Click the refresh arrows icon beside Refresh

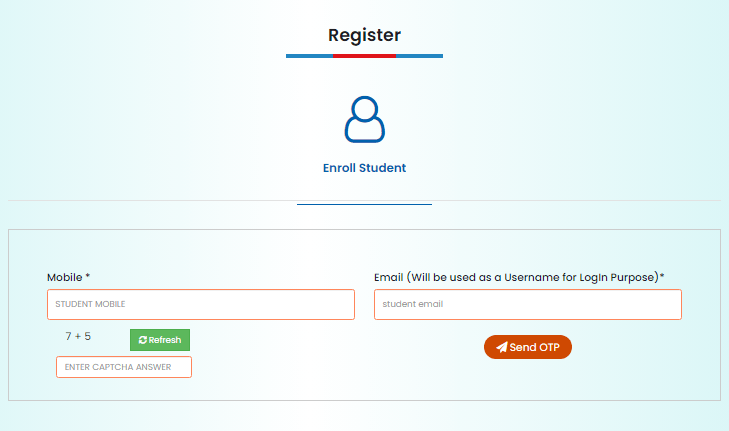(143, 340)
